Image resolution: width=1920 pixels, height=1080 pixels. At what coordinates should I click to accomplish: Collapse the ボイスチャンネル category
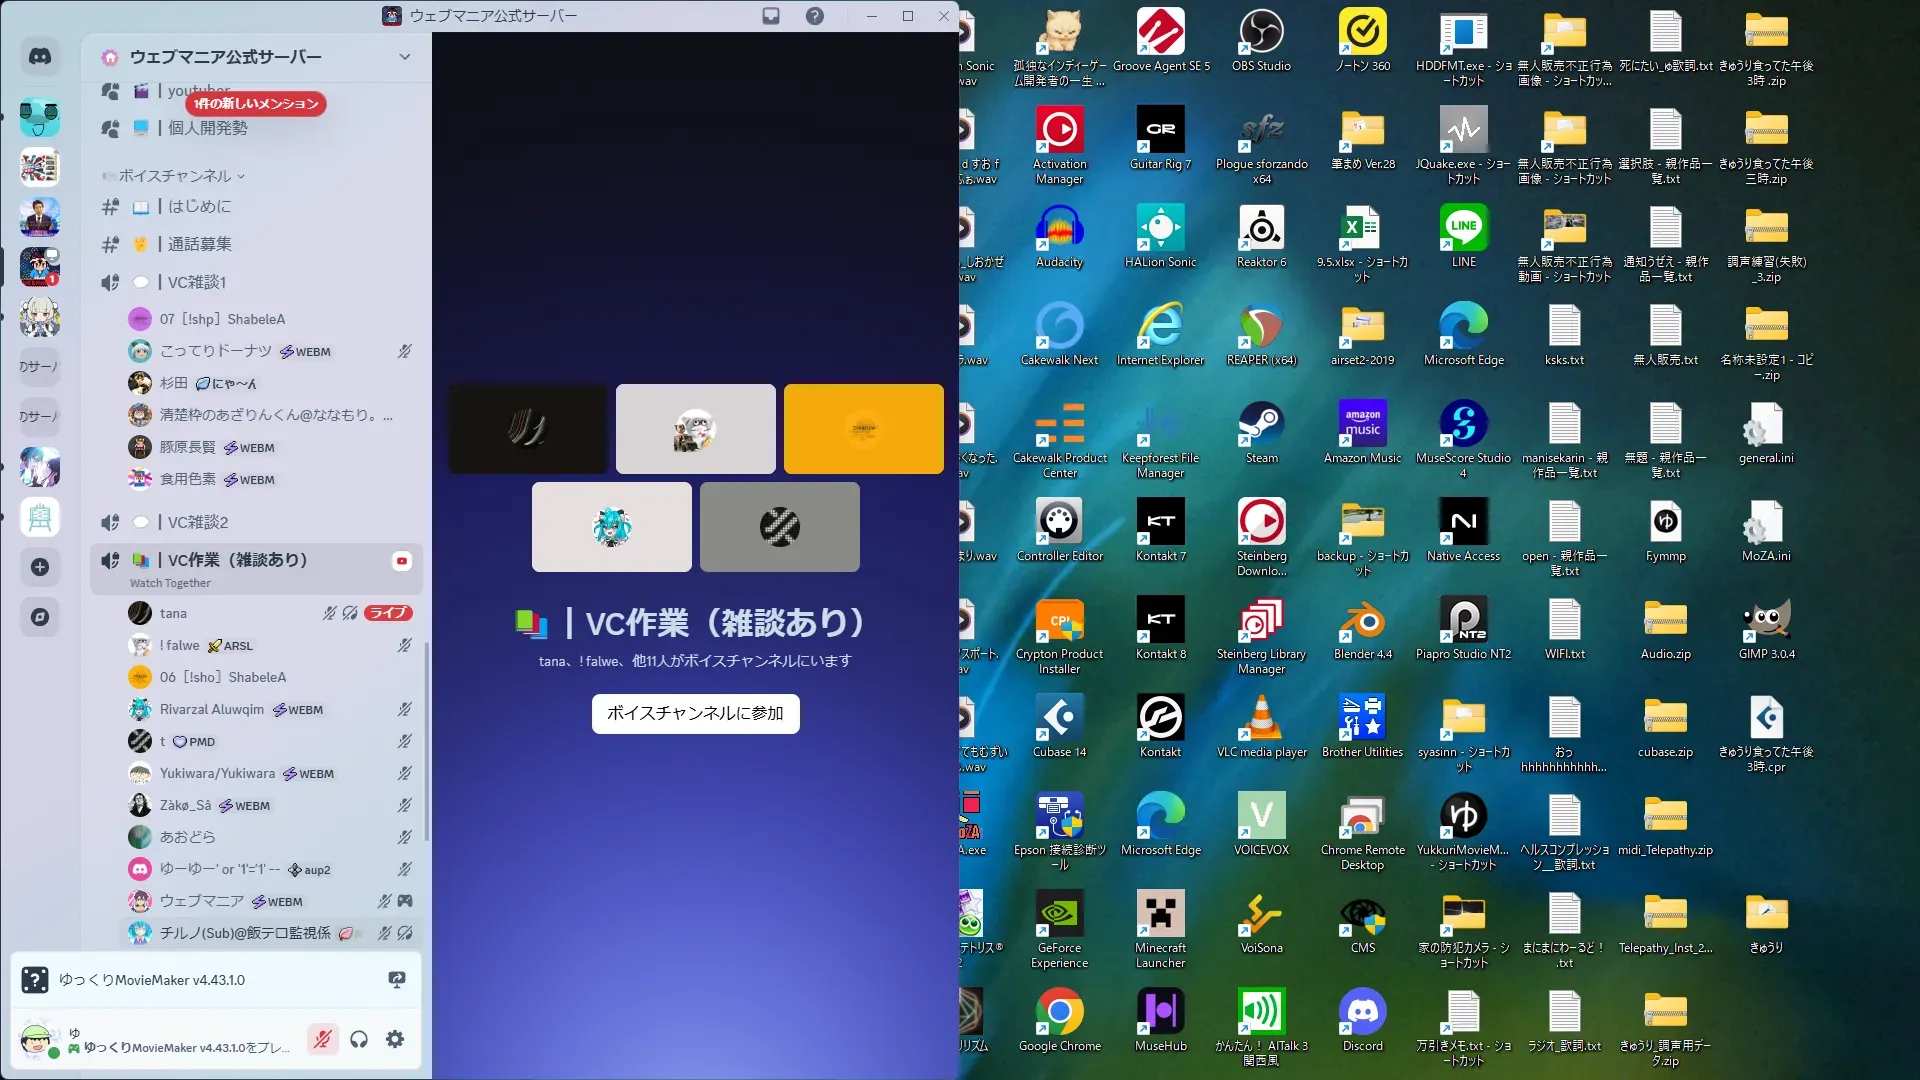tap(175, 176)
